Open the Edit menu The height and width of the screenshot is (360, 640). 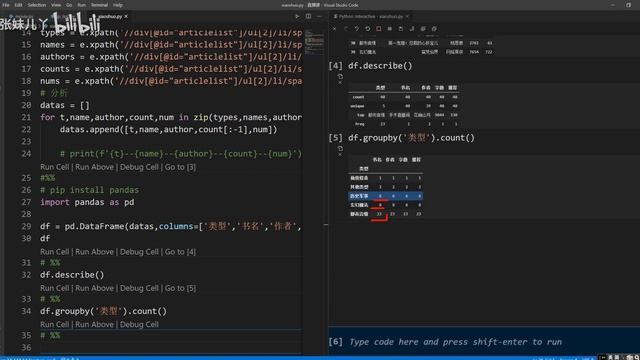(x=18, y=5)
